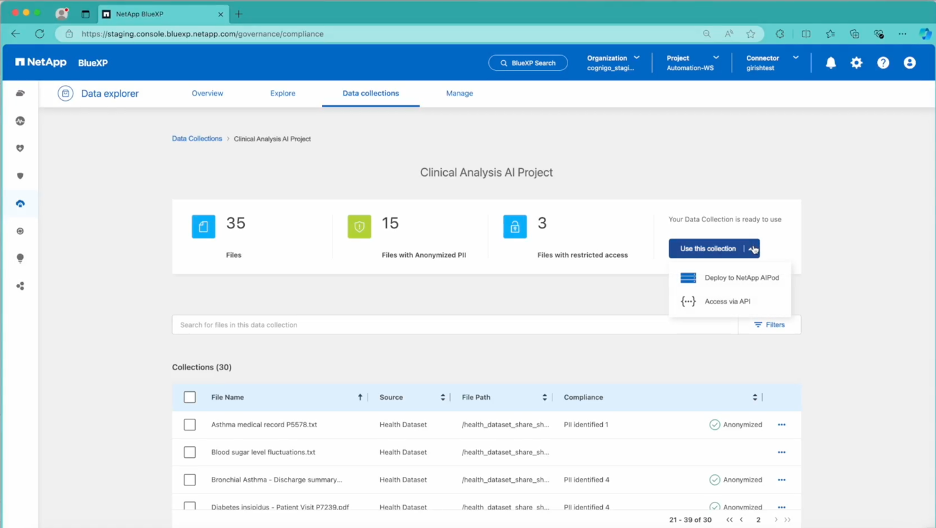Select the Asthma medical record P5578.txt checkbox
Image resolution: width=936 pixels, height=528 pixels.
(x=190, y=425)
